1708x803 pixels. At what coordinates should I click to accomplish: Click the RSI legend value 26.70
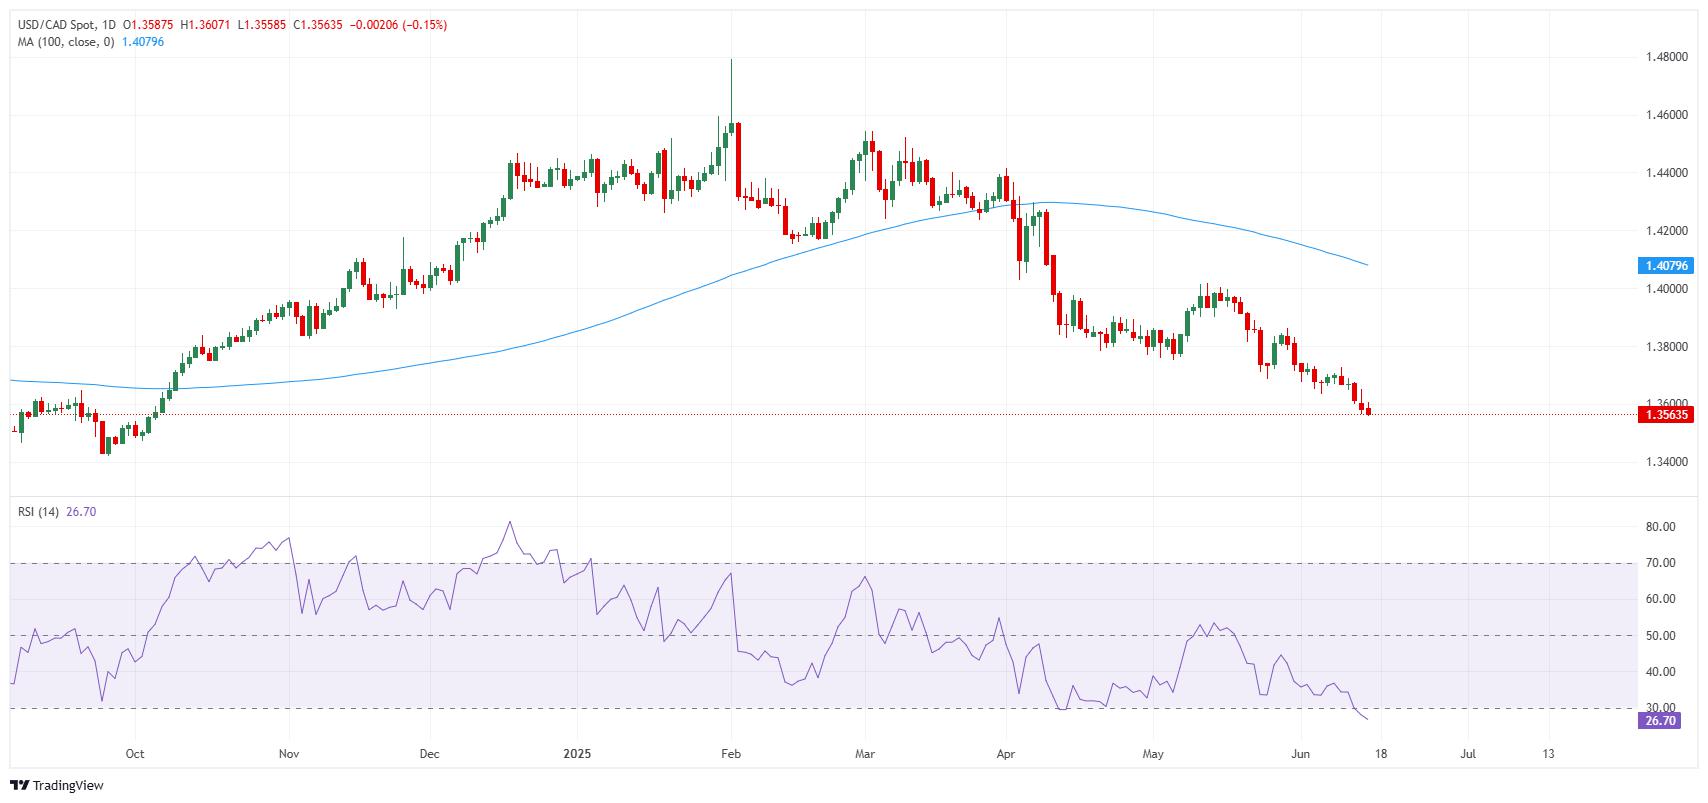coord(81,512)
